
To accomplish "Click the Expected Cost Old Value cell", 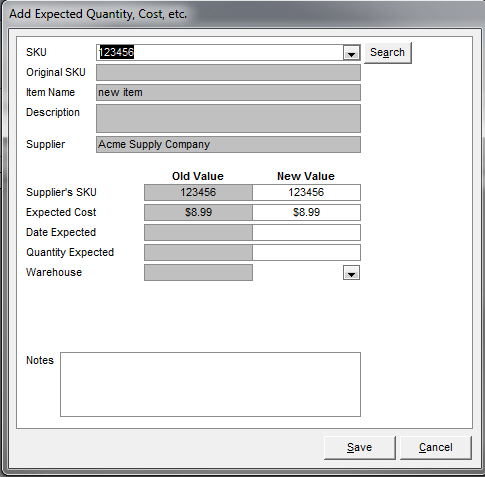I will (x=198, y=212).
